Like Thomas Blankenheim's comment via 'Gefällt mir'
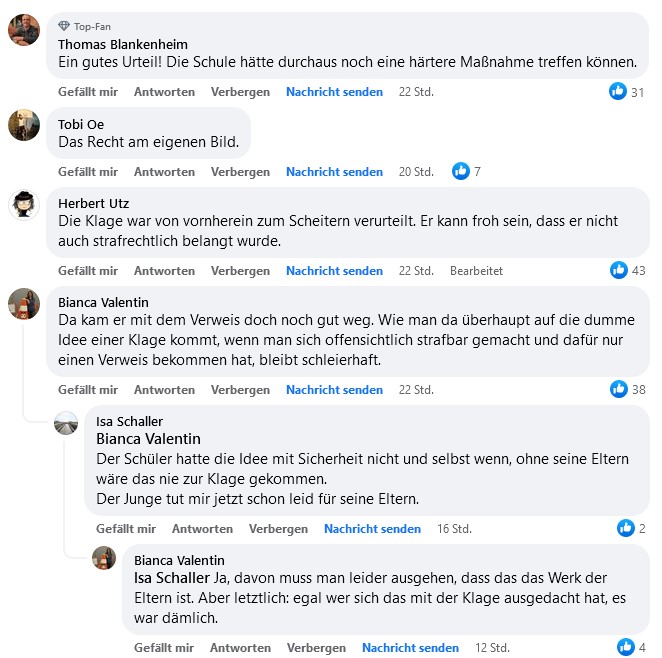Viewport: 662px width, 658px height. pos(88,92)
